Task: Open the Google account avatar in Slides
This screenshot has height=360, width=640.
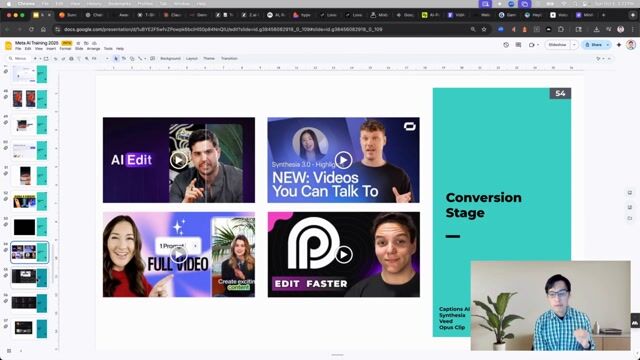Action: 631,45
